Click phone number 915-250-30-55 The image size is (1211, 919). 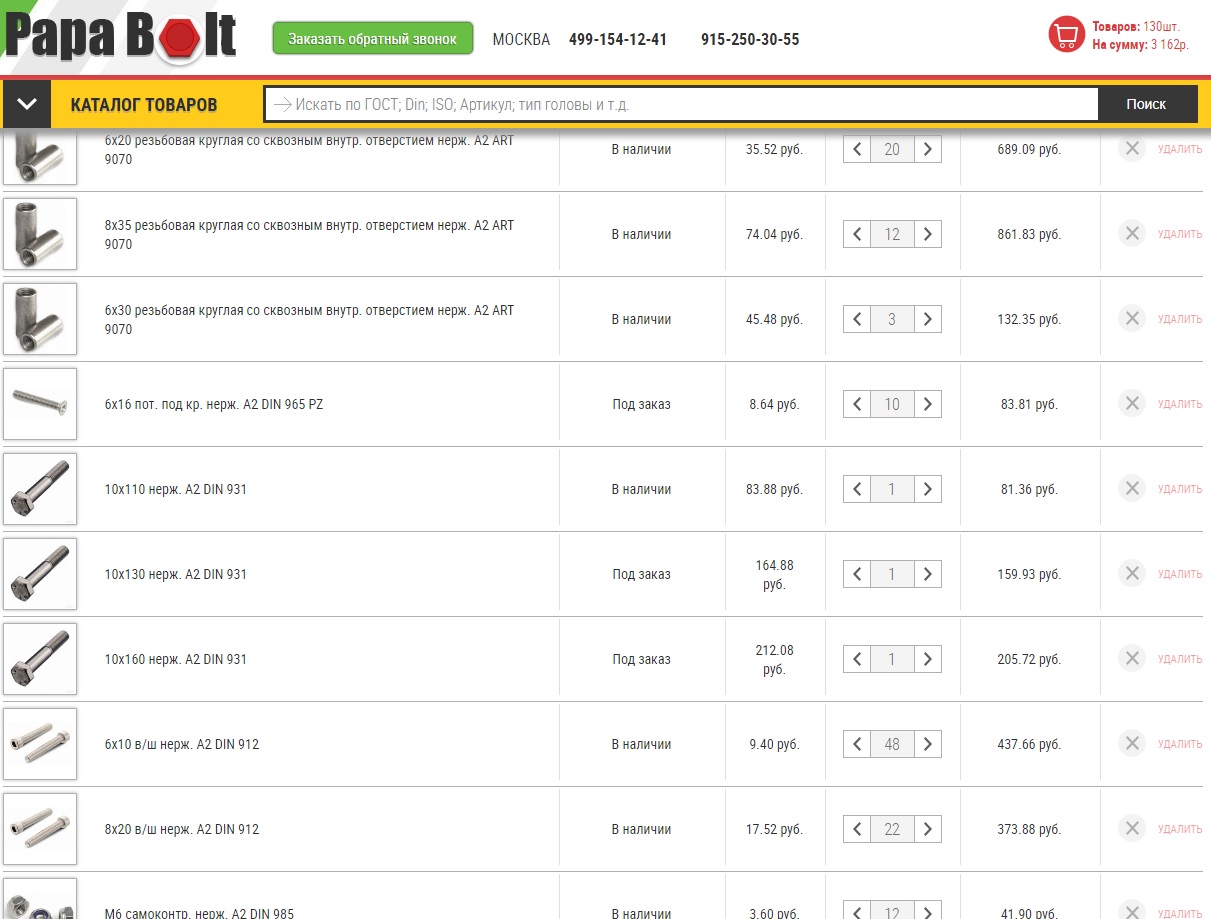750,40
